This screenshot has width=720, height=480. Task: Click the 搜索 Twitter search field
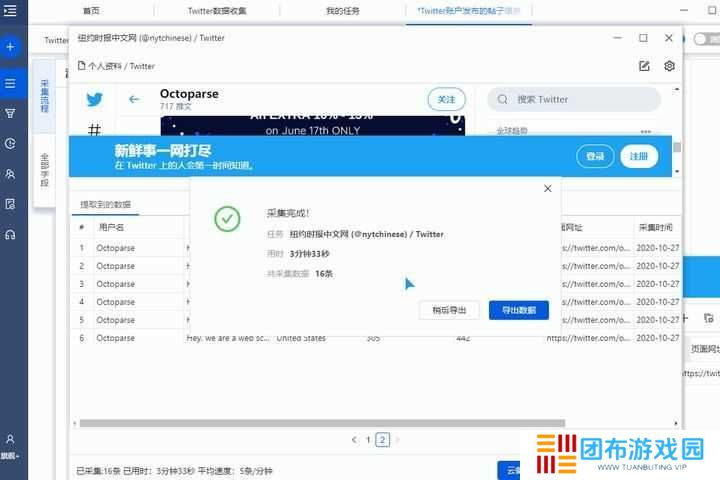(x=574, y=99)
